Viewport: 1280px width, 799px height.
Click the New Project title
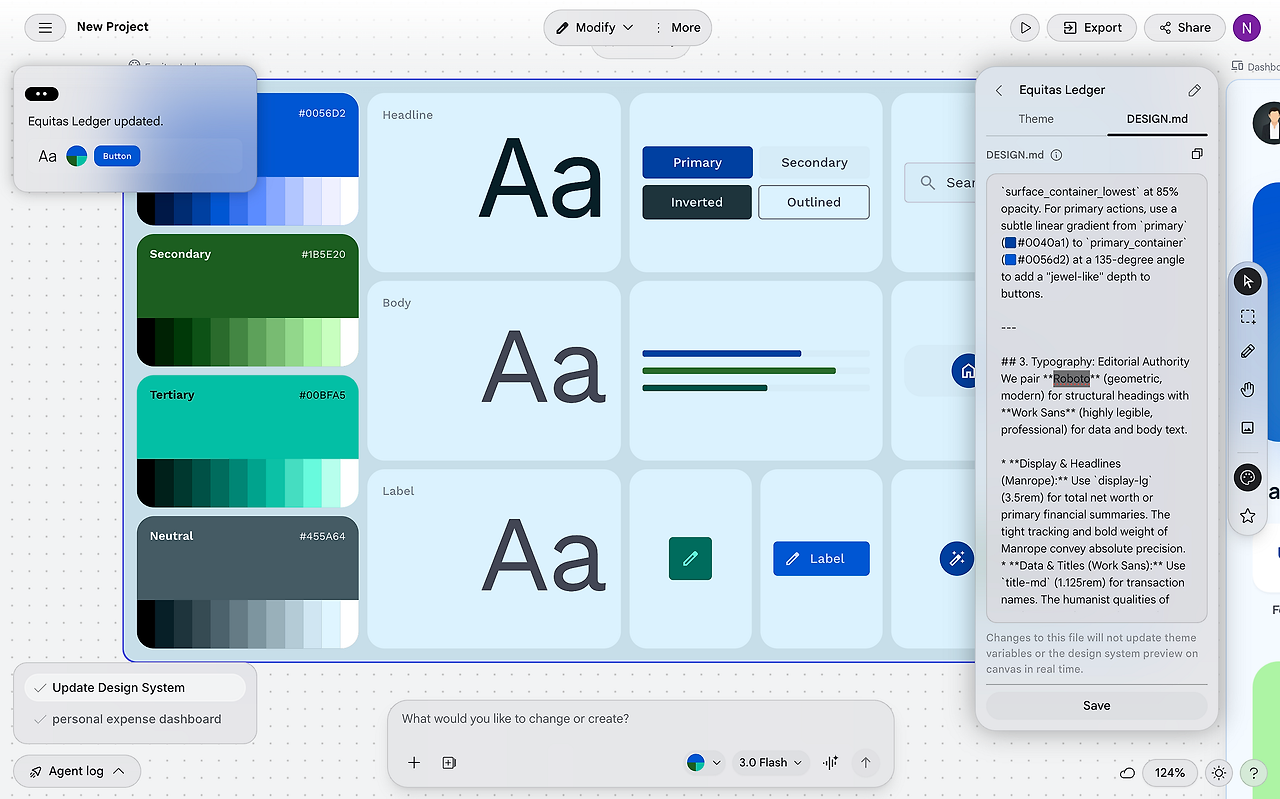click(113, 27)
